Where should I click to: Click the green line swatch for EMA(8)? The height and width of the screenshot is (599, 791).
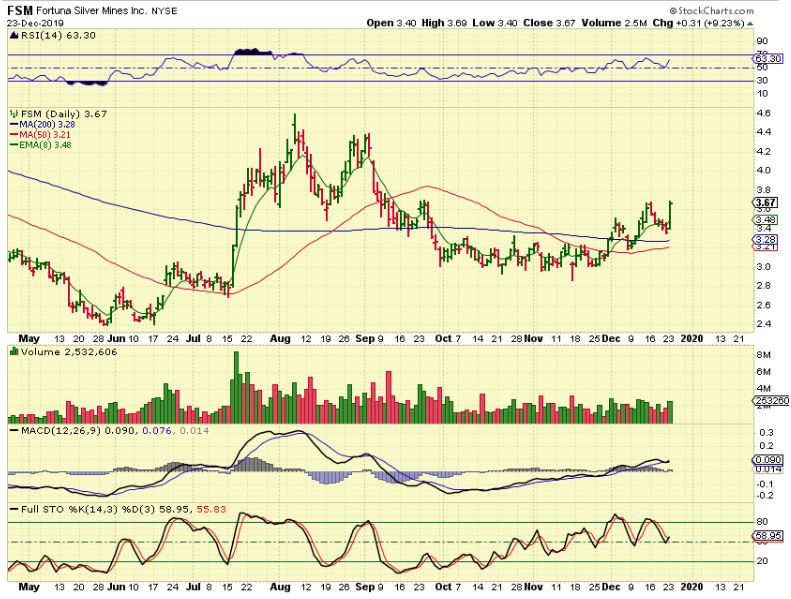[14, 145]
